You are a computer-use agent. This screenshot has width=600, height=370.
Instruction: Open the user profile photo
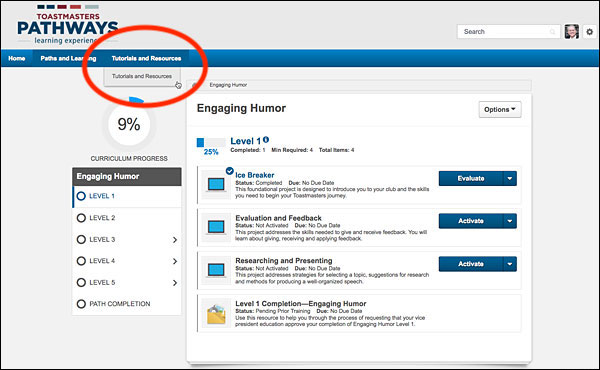[x=572, y=32]
